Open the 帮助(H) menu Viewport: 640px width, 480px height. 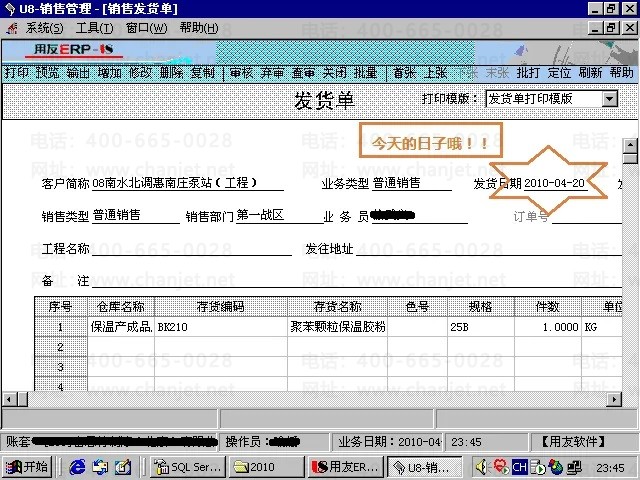click(199, 28)
